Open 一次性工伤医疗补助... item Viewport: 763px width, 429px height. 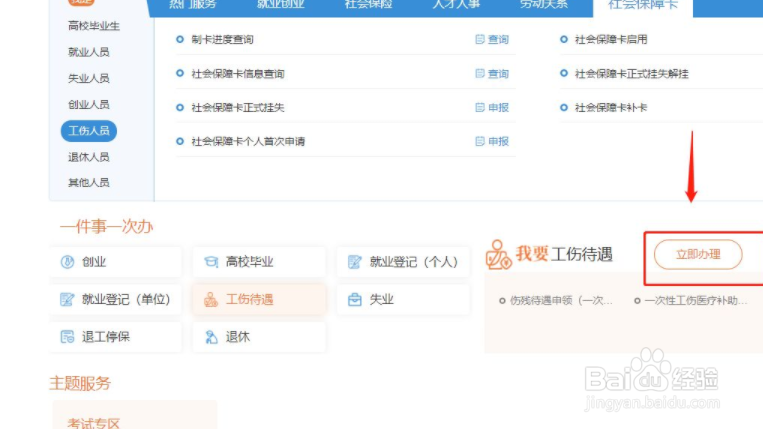tap(695, 301)
